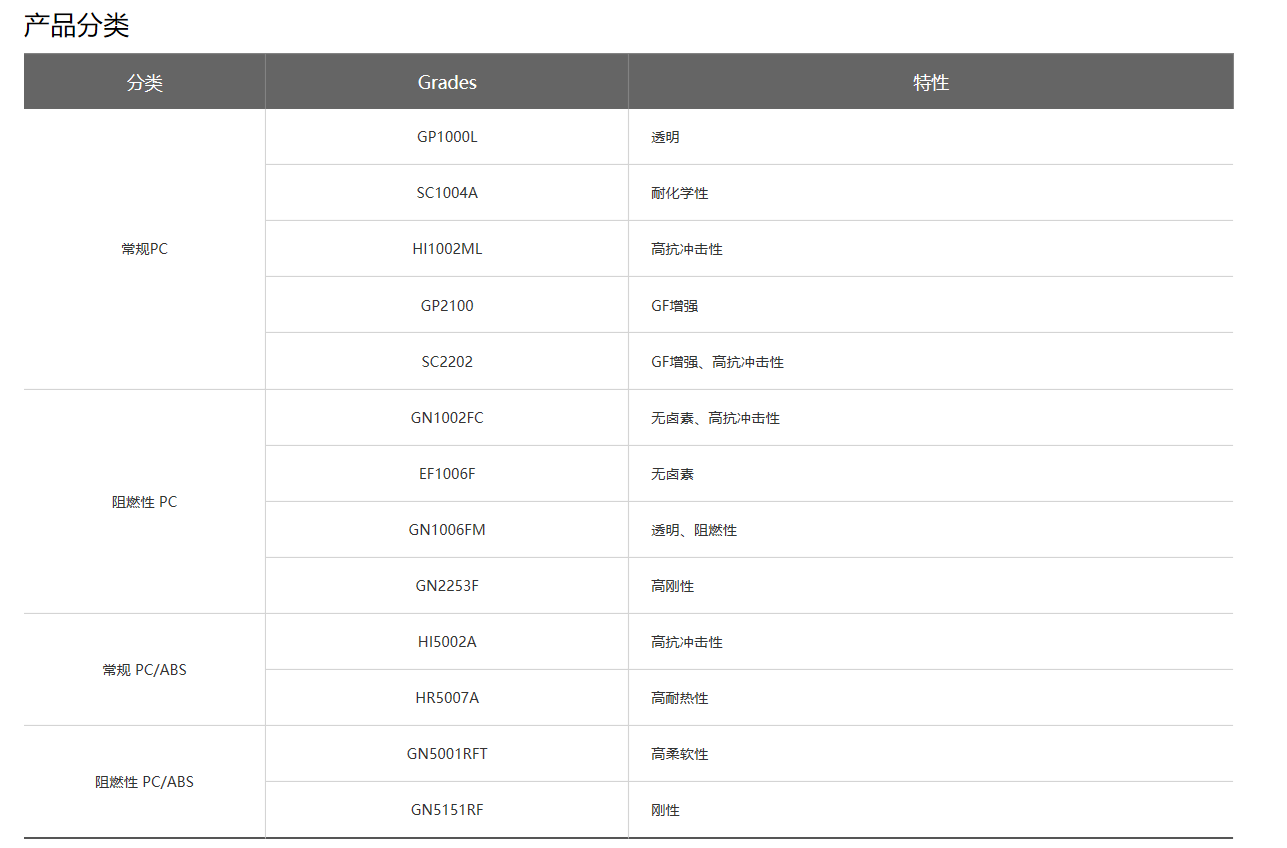Click the 常规 PC/ABS category
The width and height of the screenshot is (1287, 848).
(x=145, y=670)
